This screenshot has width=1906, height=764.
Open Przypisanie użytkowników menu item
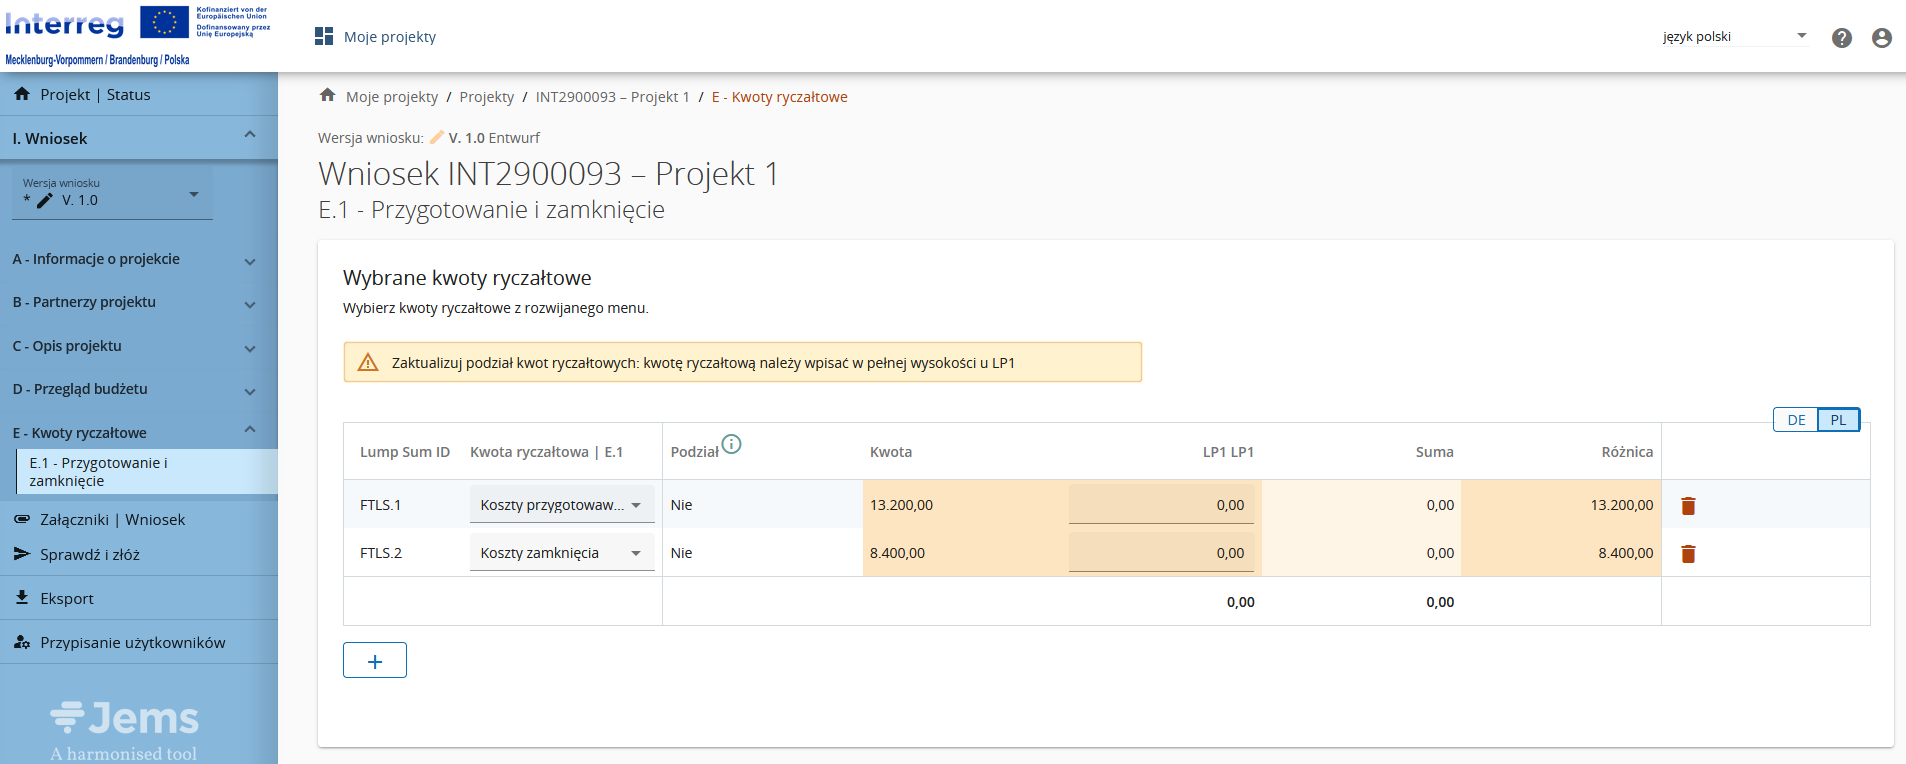coord(132,643)
